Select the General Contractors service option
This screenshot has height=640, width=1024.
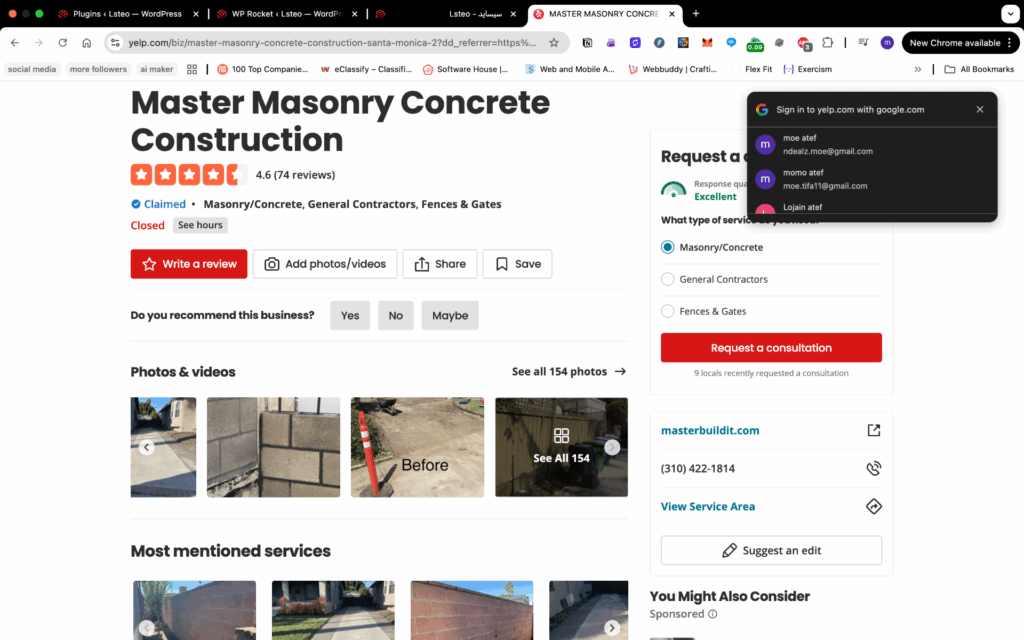coord(667,279)
